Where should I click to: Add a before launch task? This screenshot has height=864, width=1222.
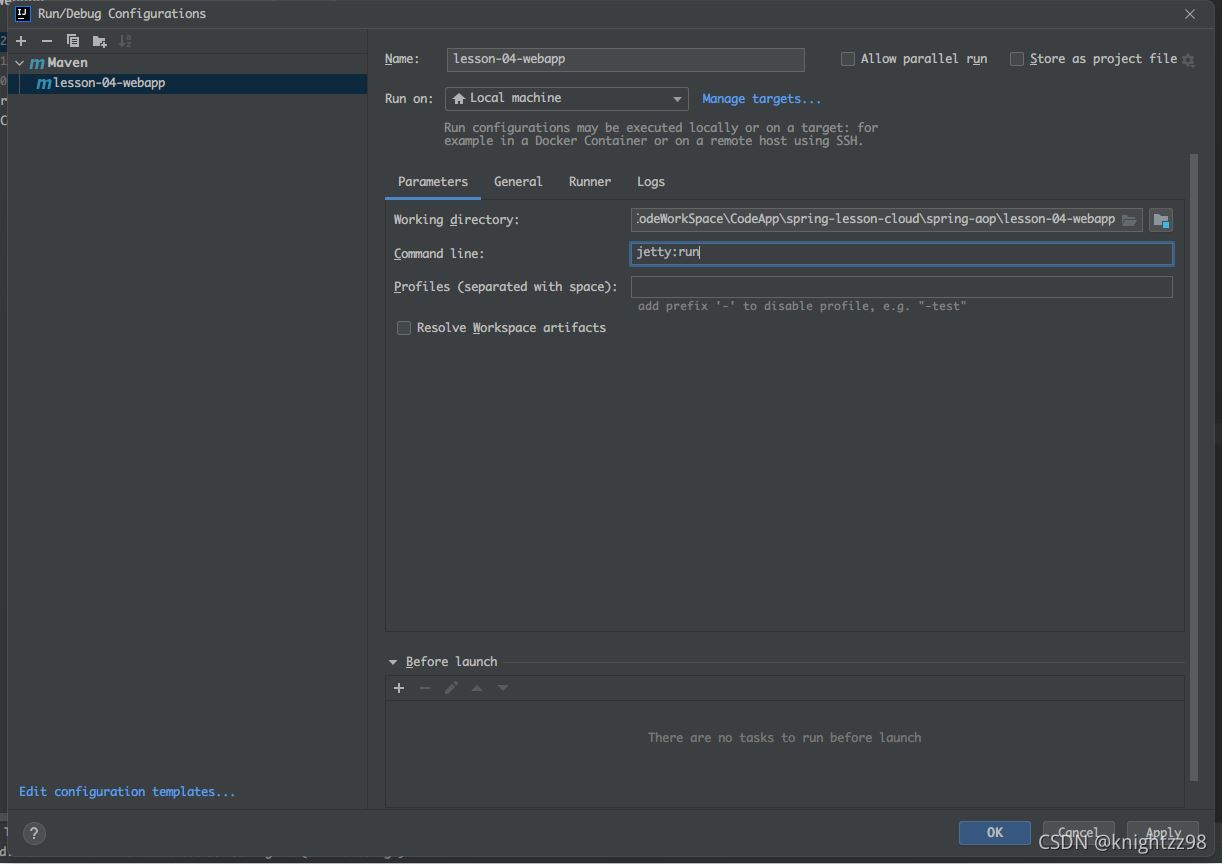[x=399, y=688]
